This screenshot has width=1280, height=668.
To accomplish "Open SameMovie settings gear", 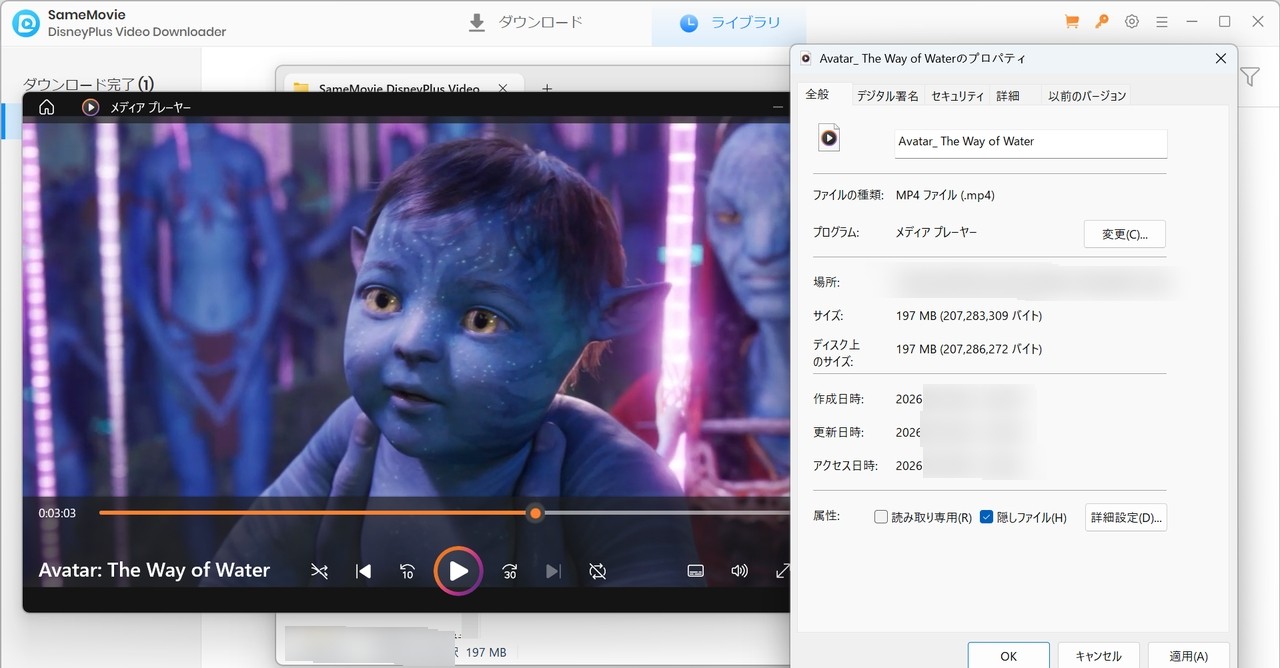I will pos(1131,20).
